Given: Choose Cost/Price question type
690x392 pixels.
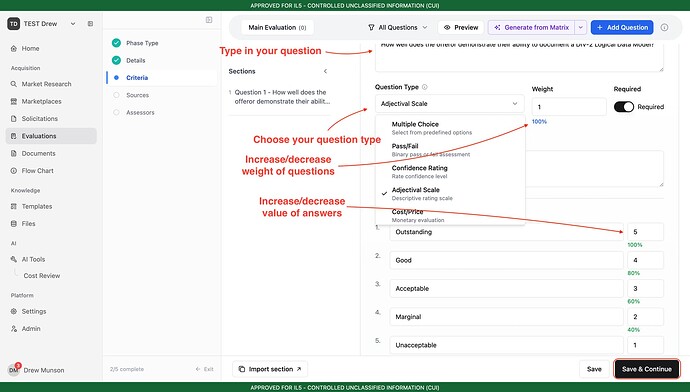Looking at the screenshot, I should [450, 216].
